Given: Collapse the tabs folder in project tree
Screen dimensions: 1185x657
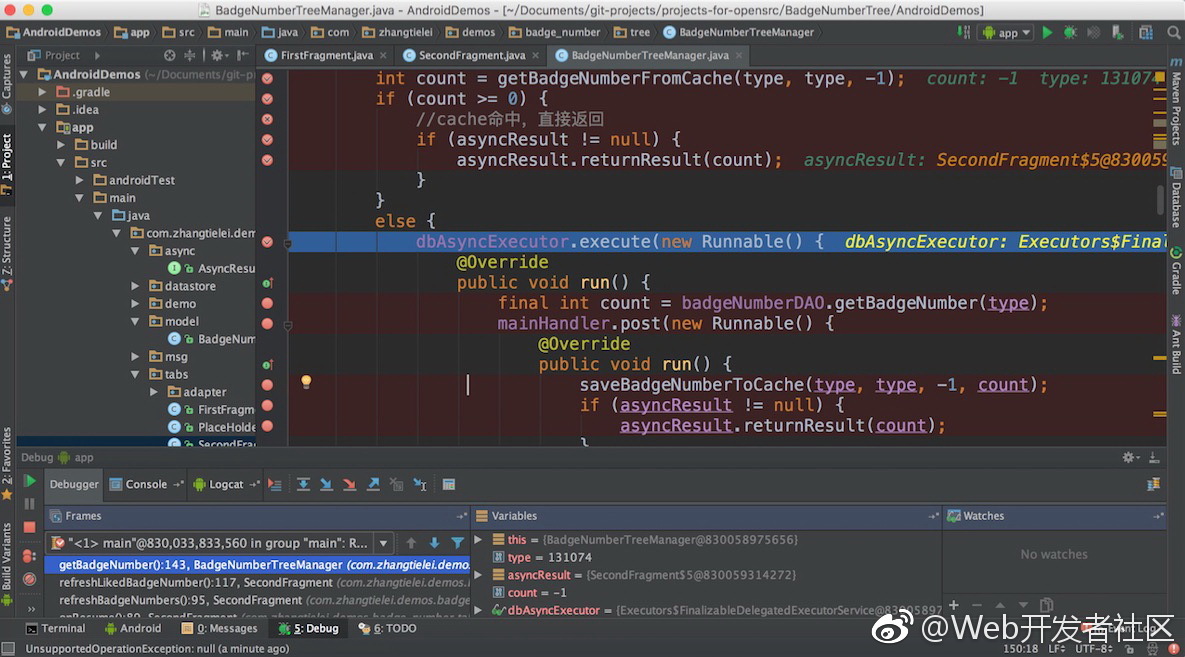Looking at the screenshot, I should point(136,375).
